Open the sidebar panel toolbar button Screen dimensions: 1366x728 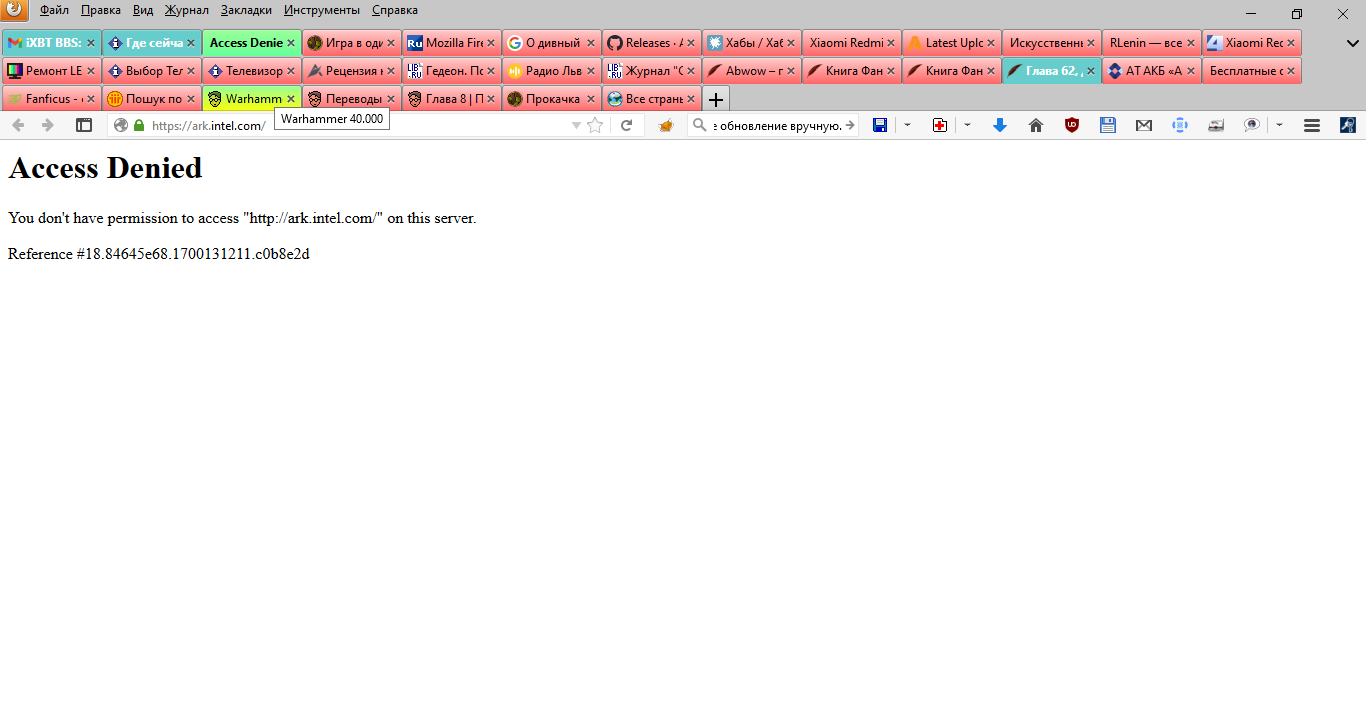point(84,125)
